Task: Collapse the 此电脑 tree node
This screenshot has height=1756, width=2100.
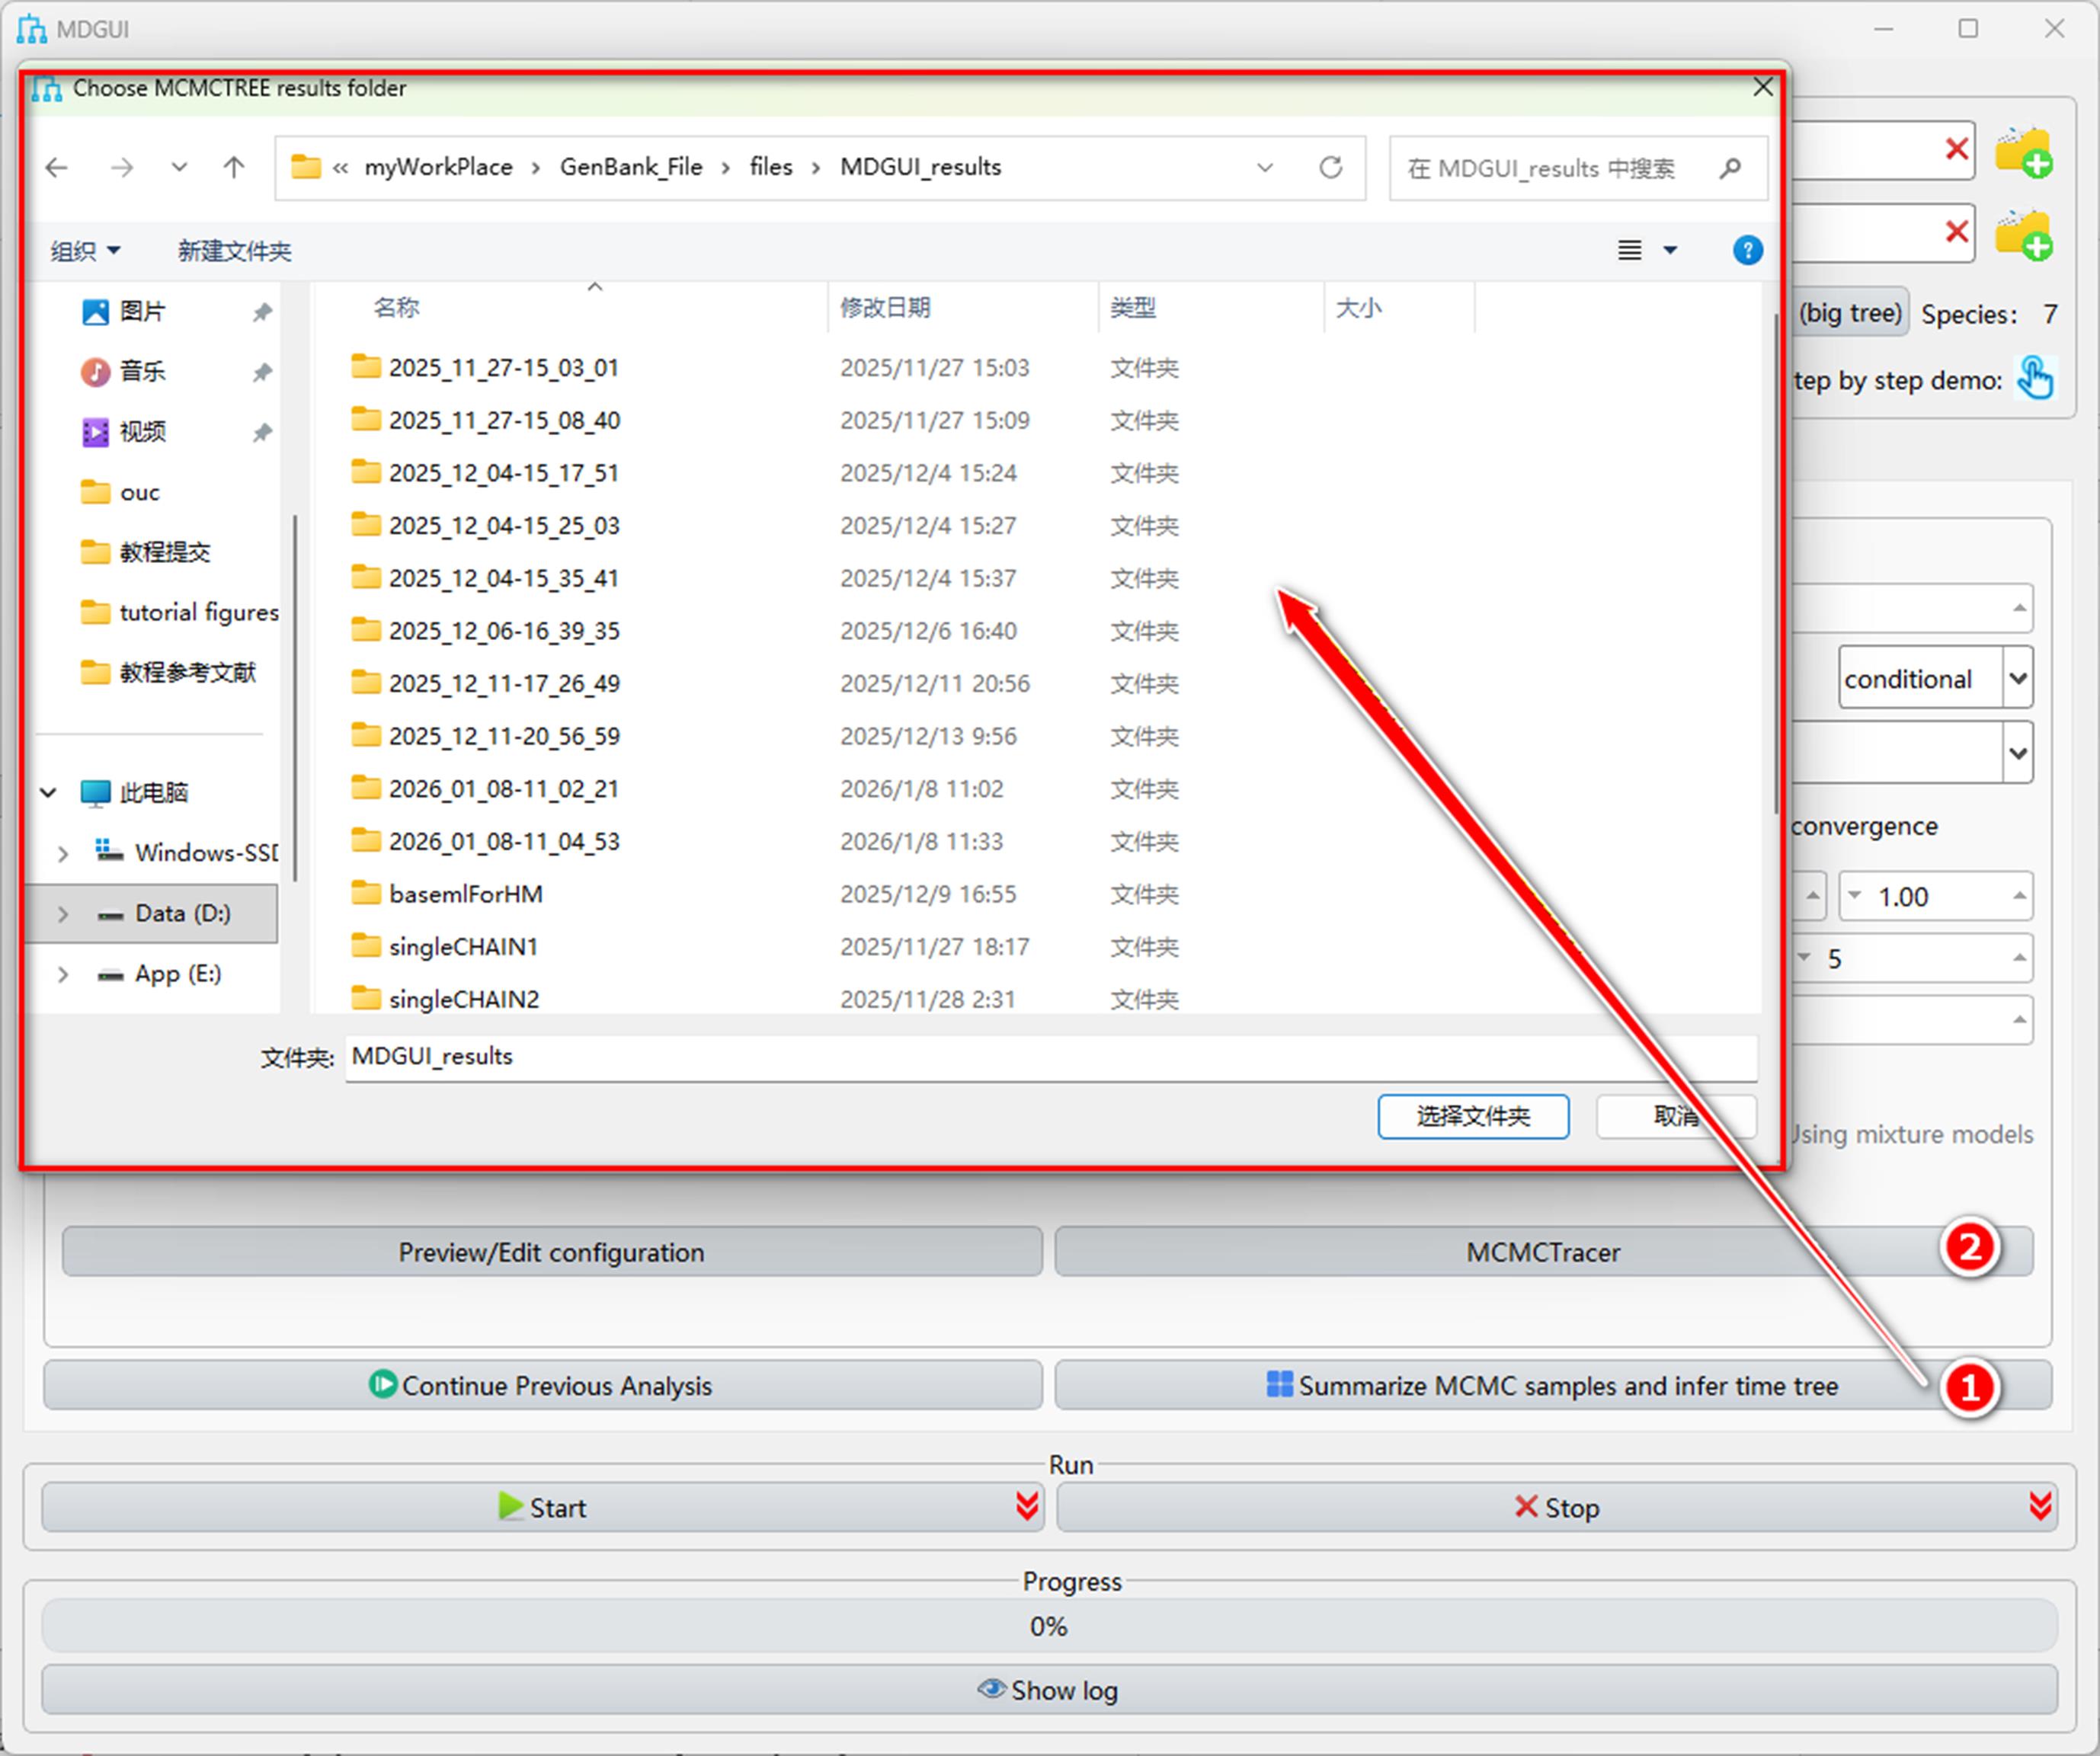Action: (x=48, y=793)
